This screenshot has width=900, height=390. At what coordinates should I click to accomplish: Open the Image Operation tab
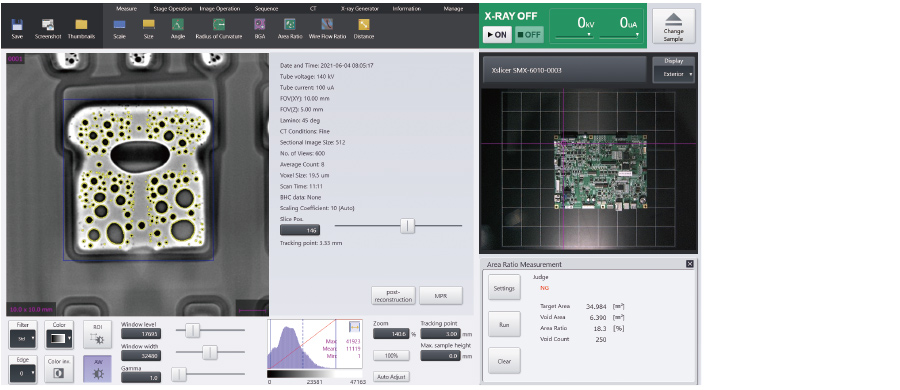(x=220, y=9)
